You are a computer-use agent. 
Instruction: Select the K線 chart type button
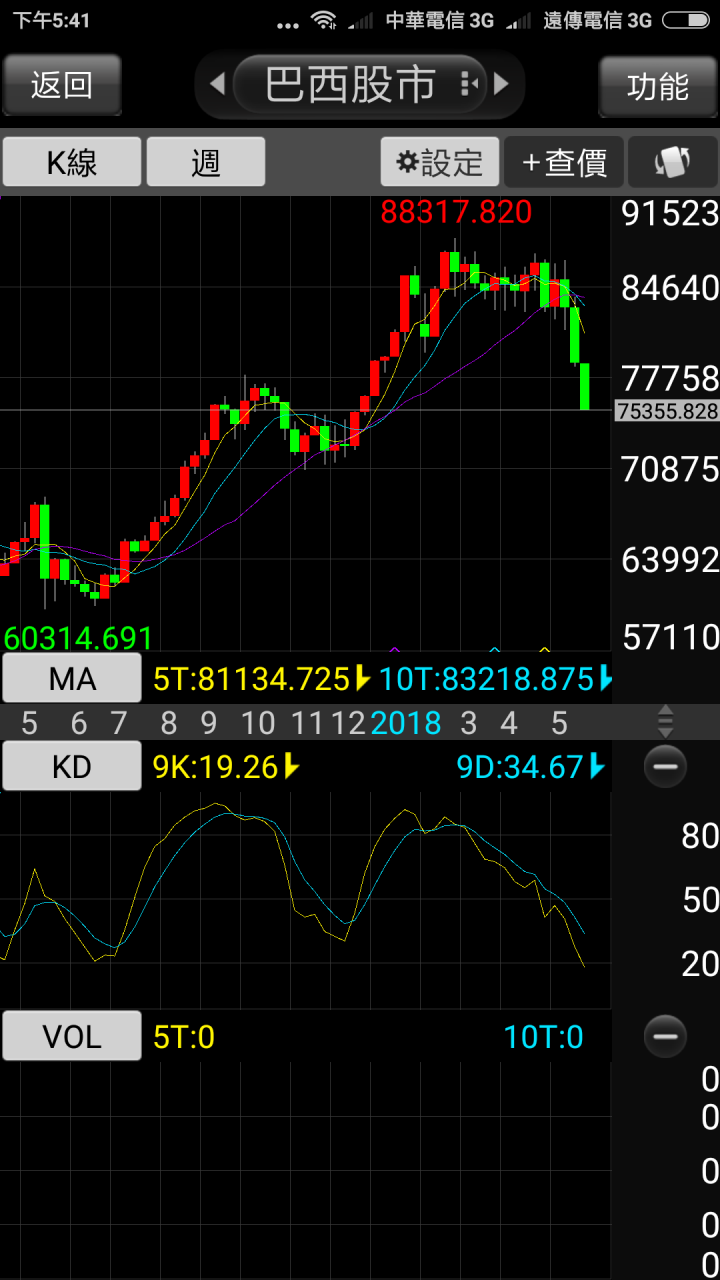point(72,162)
